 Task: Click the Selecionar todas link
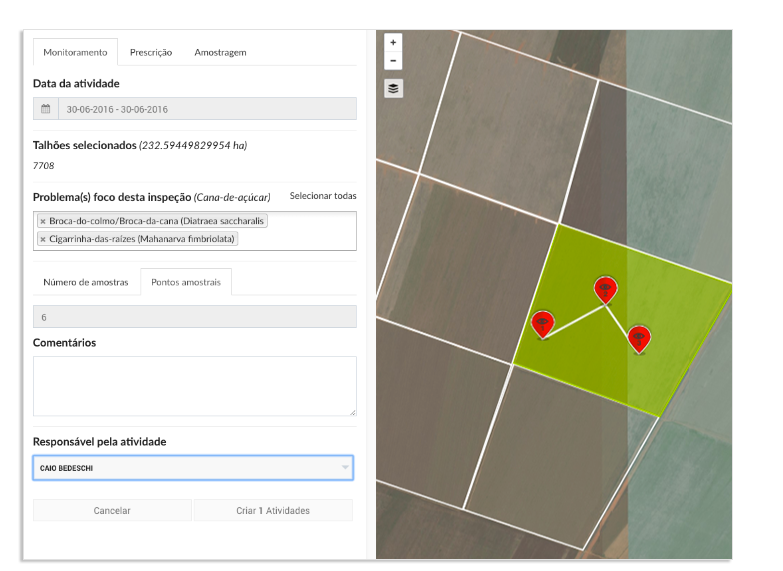coord(323,196)
